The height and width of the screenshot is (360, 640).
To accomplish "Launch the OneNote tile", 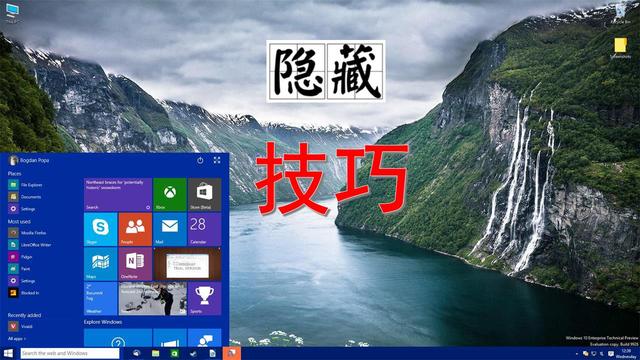I will coord(135,264).
